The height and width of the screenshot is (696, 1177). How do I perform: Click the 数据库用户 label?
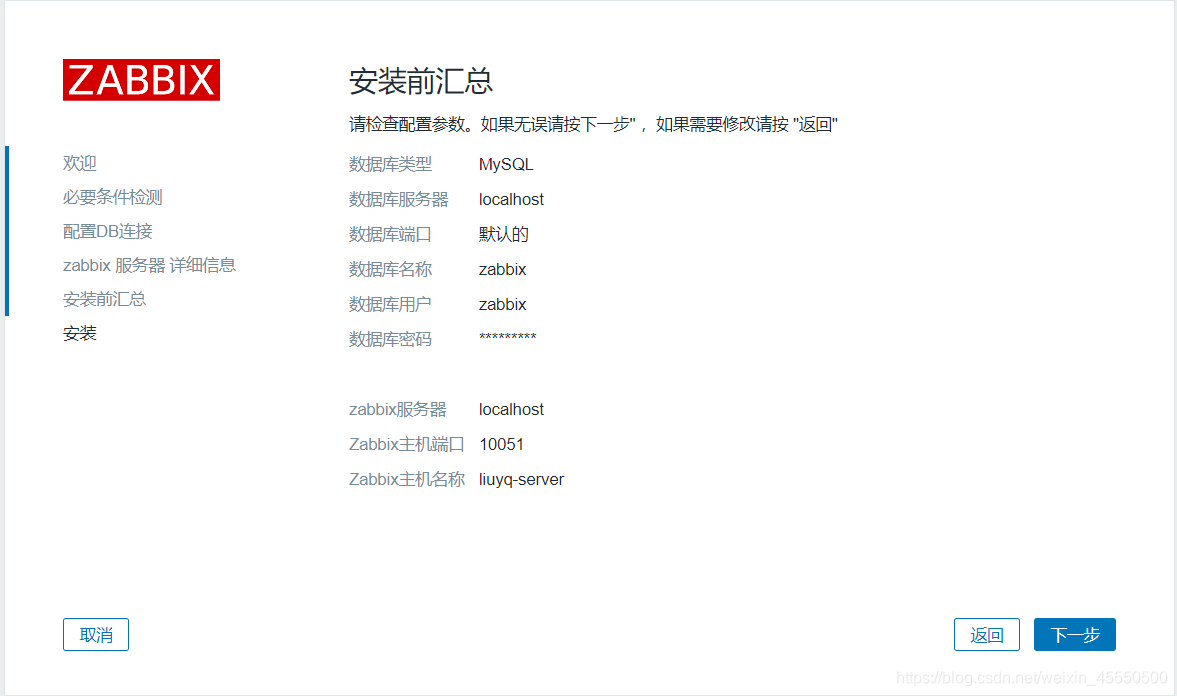click(390, 304)
